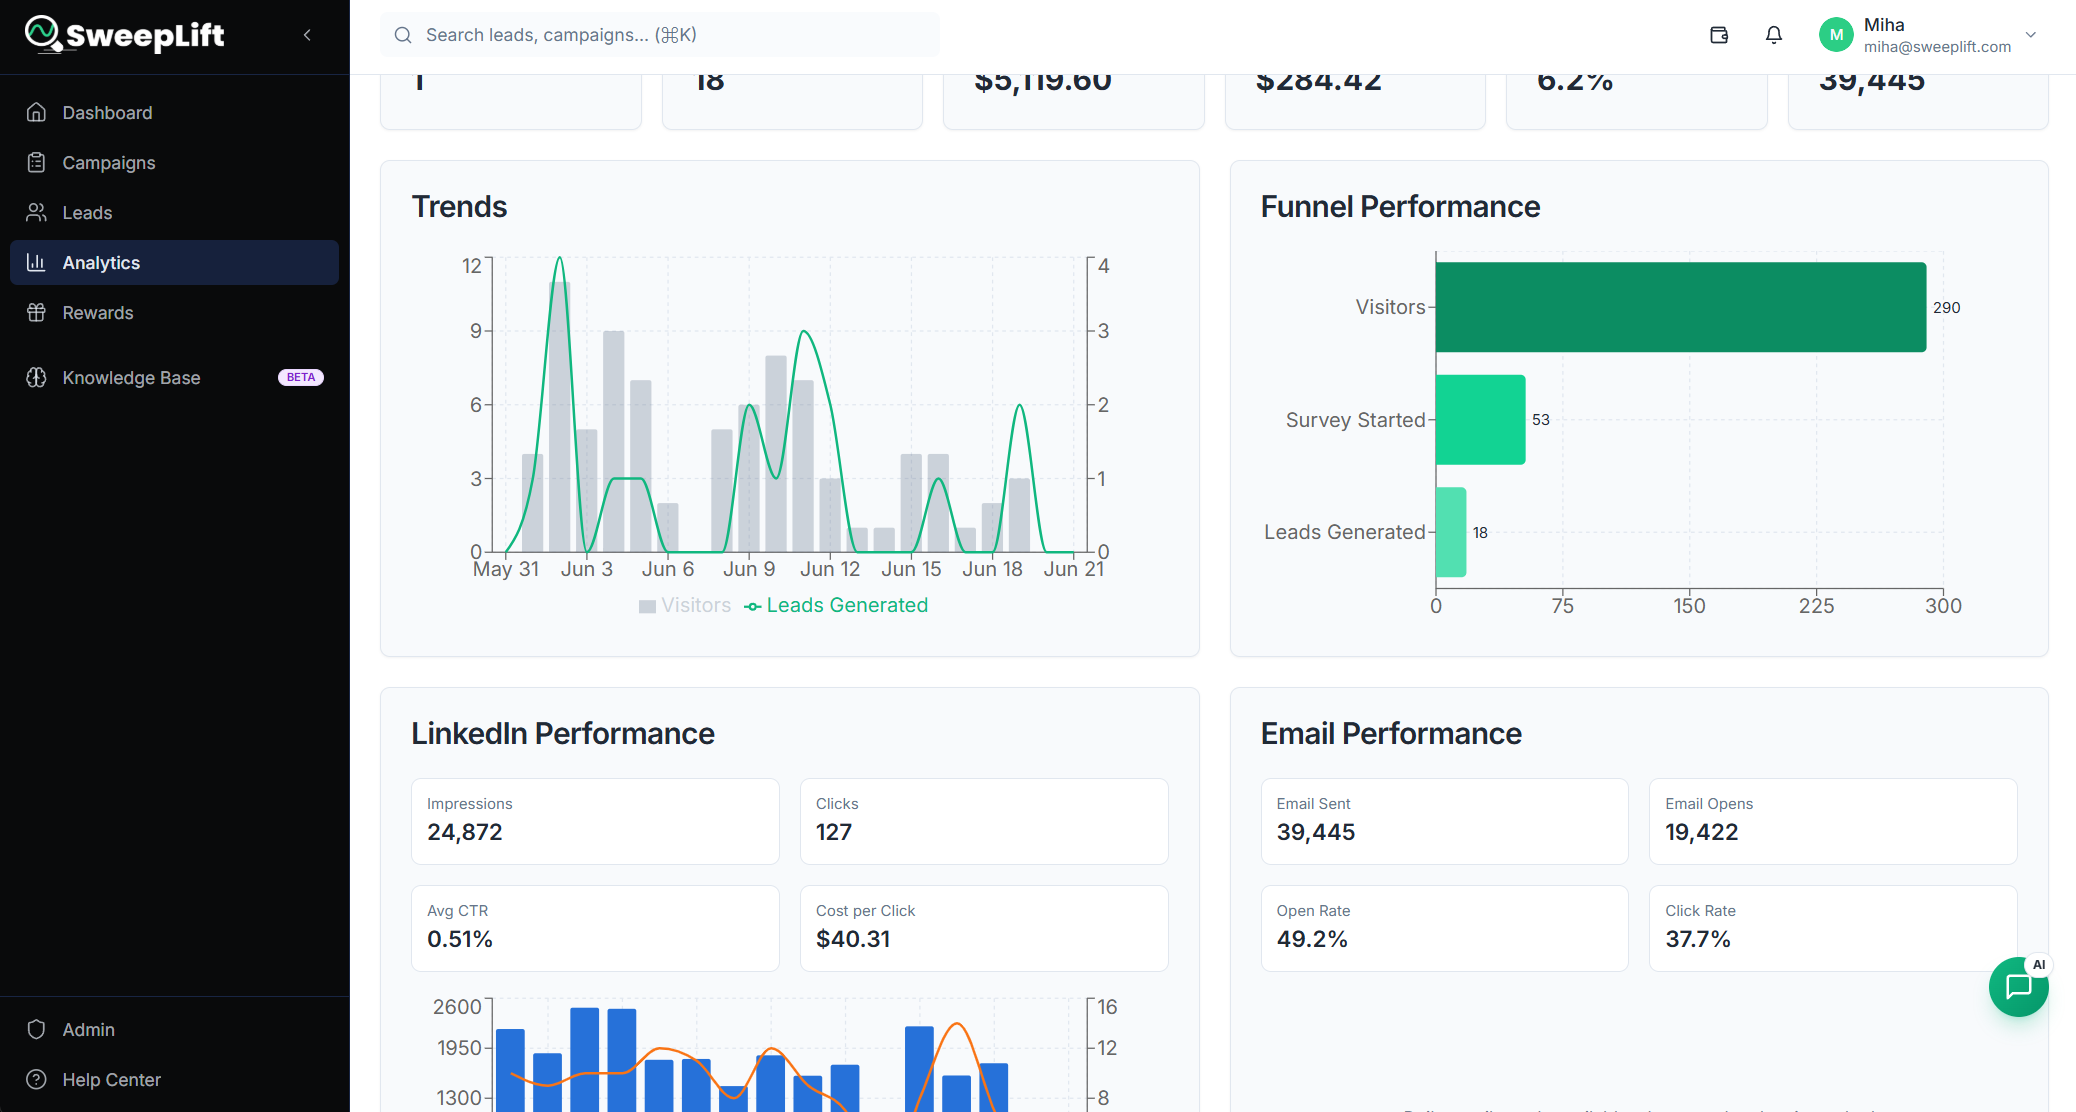Click the Email Opens 19,422 card

1833,821
